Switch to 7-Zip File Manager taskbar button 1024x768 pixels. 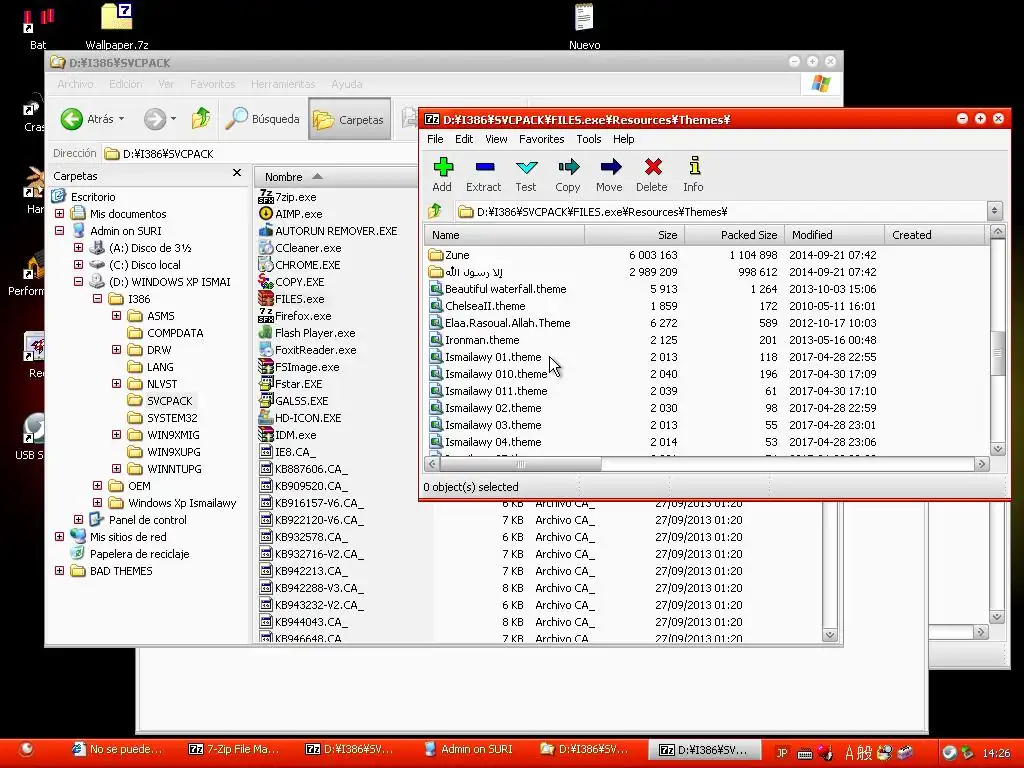click(x=234, y=749)
